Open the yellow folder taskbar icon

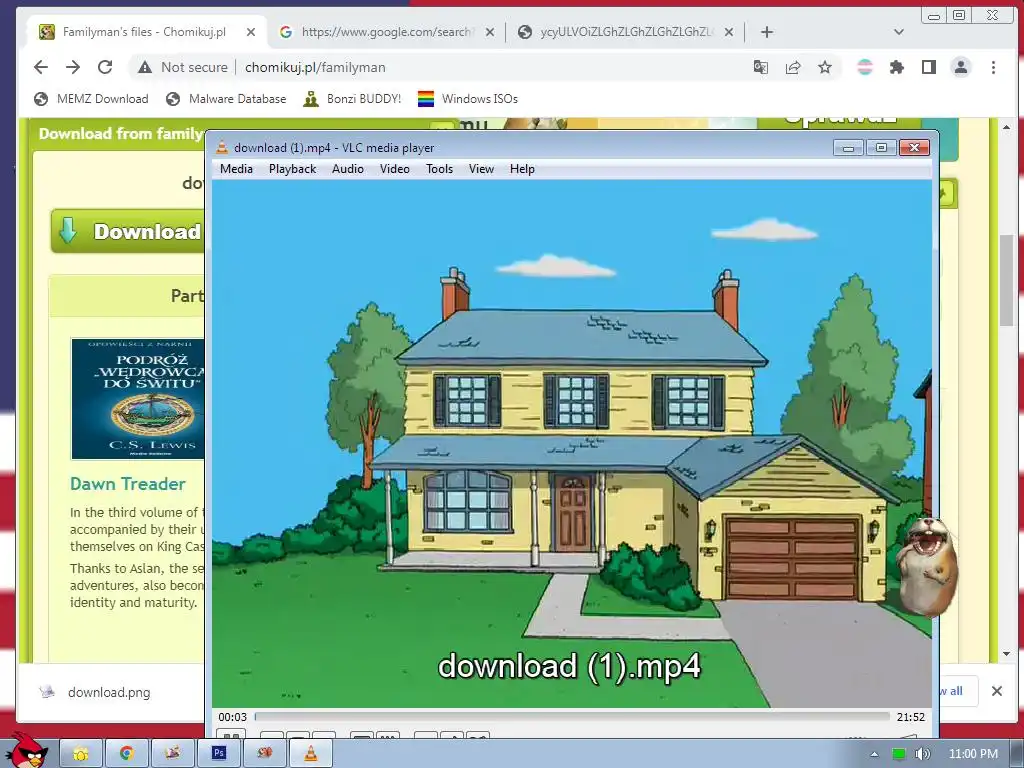point(81,754)
